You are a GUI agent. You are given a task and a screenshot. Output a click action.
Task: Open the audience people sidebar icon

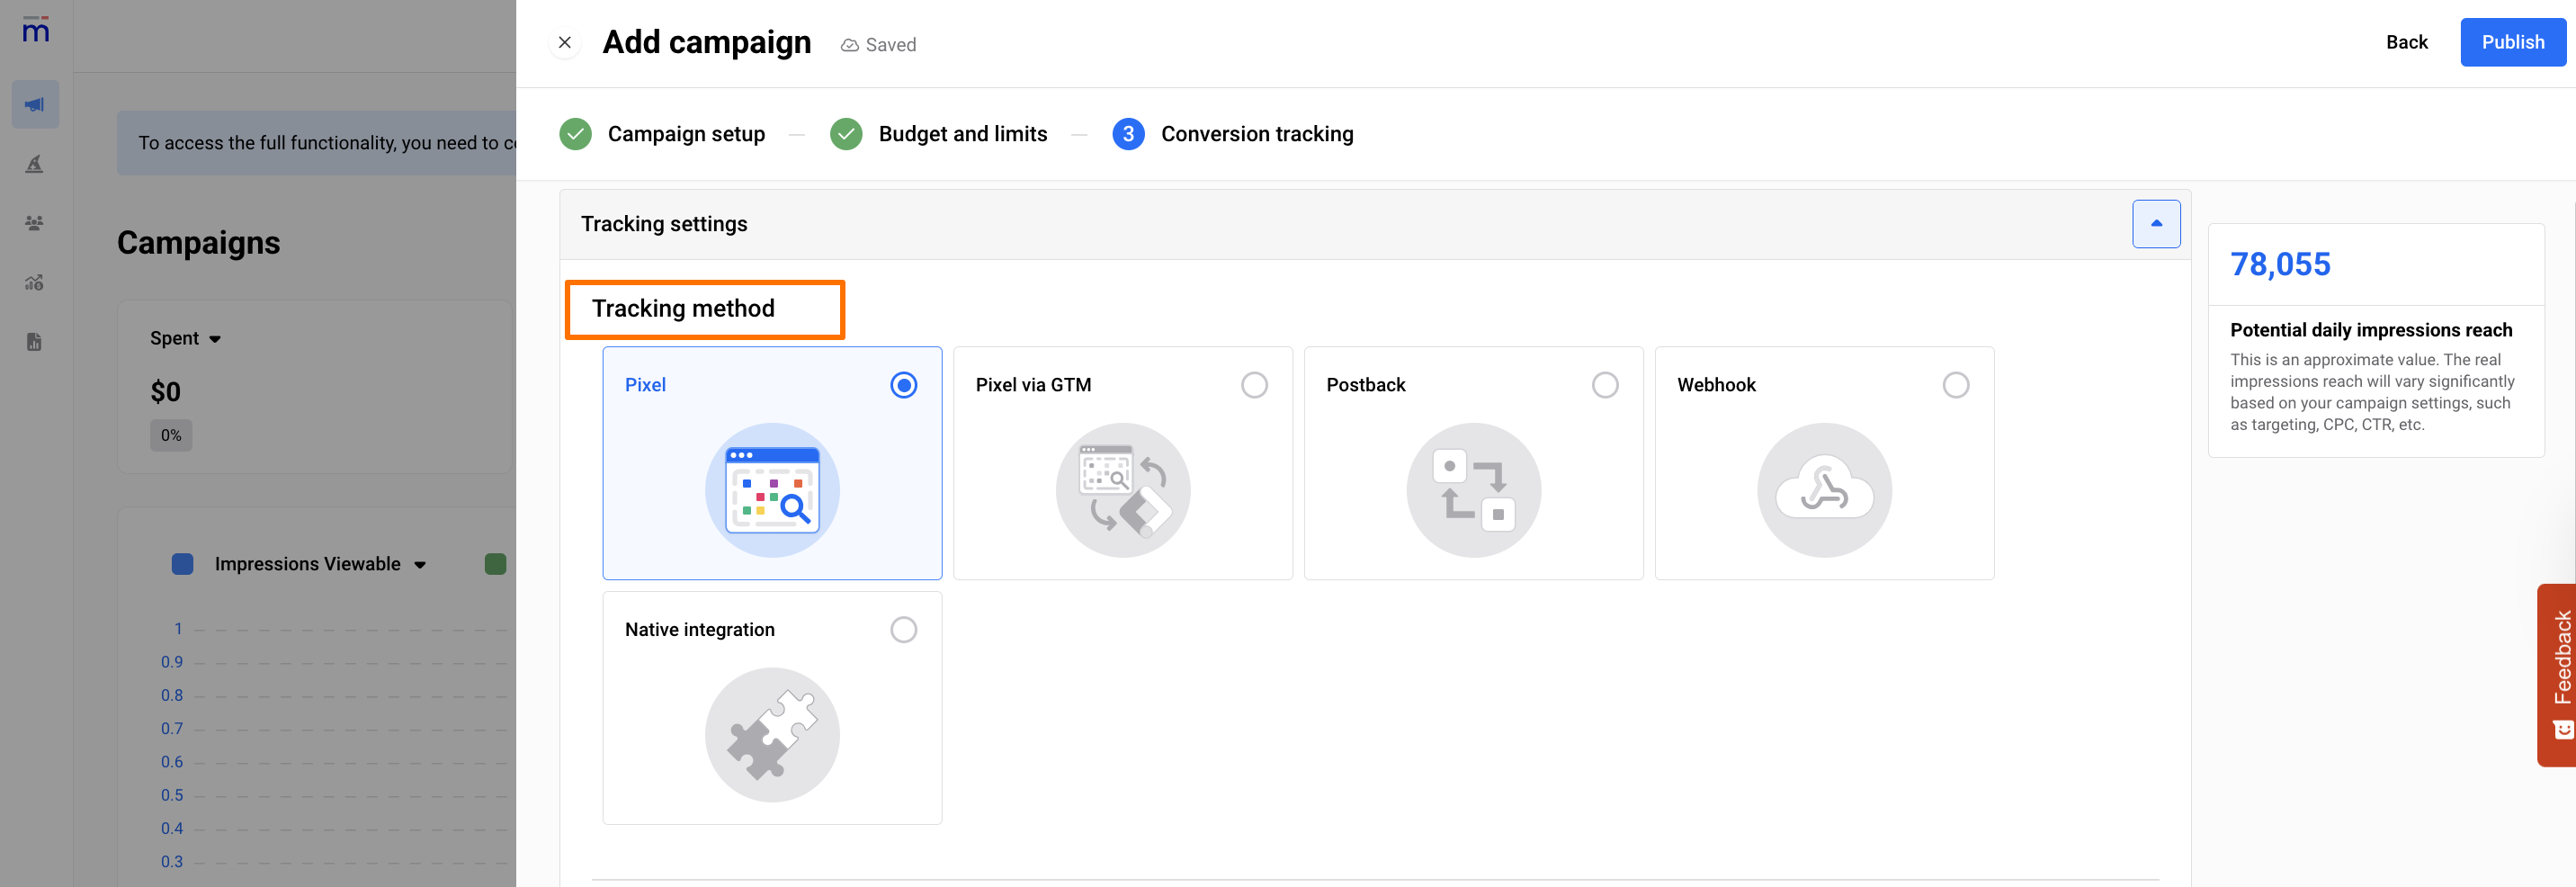coord(35,223)
